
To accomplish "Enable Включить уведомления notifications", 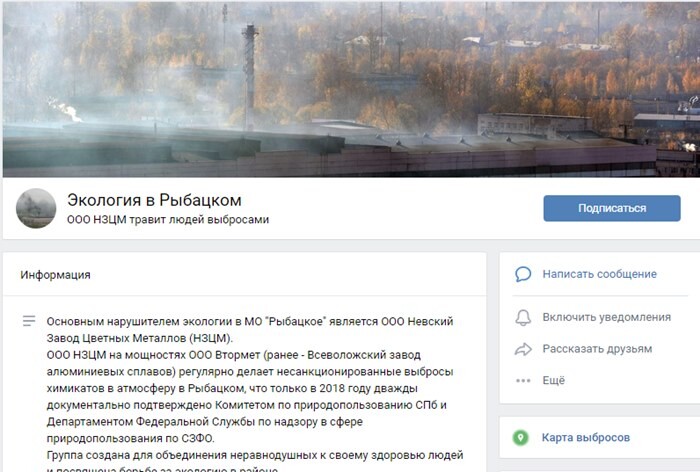I will coord(606,317).
